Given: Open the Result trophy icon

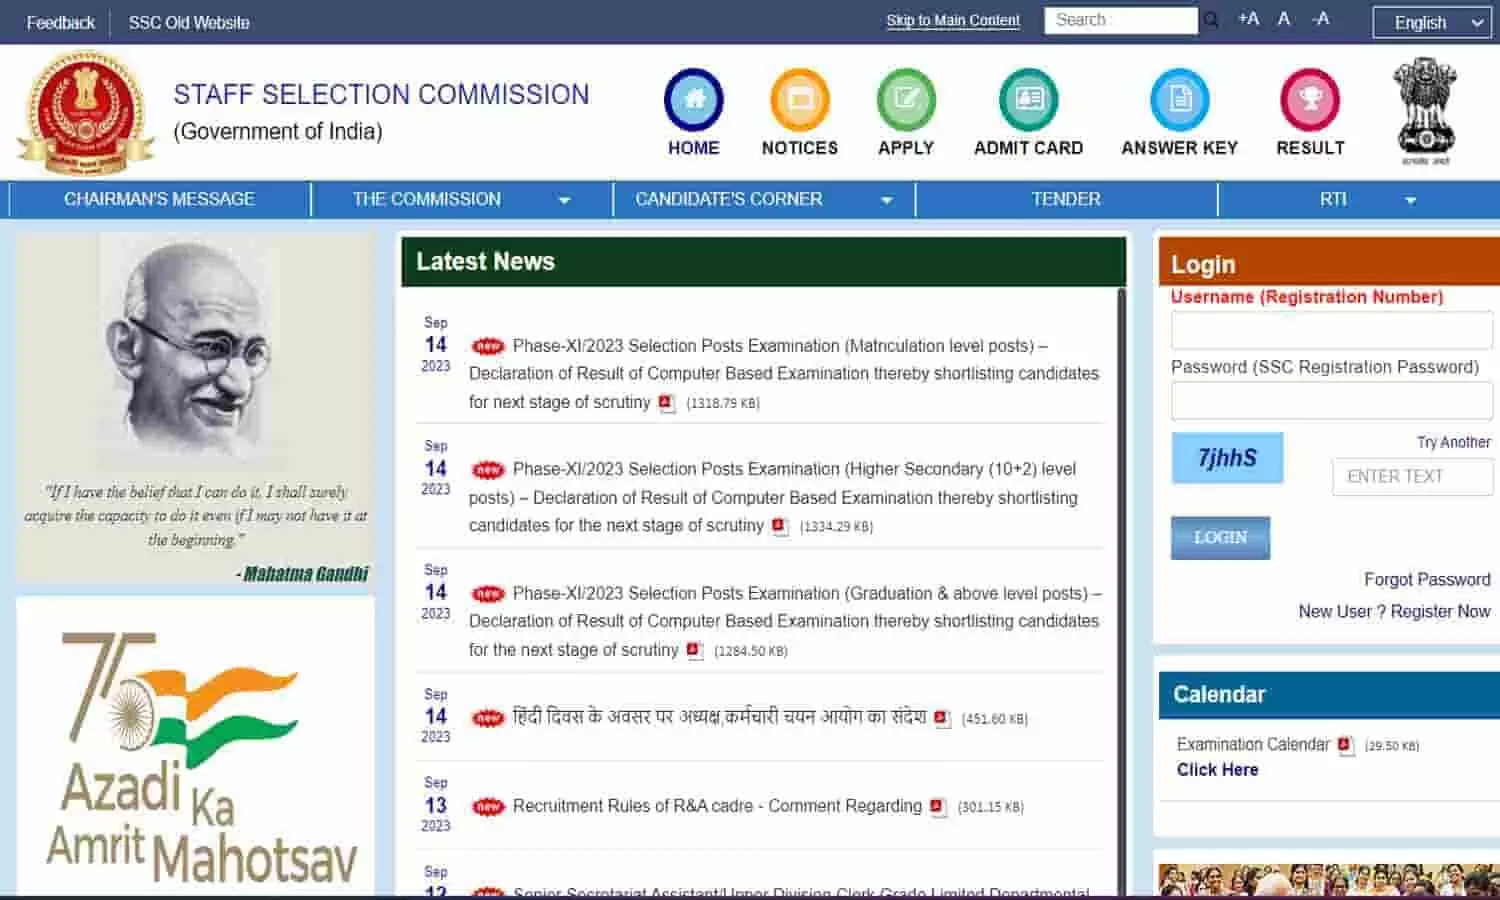Looking at the screenshot, I should (x=1309, y=100).
